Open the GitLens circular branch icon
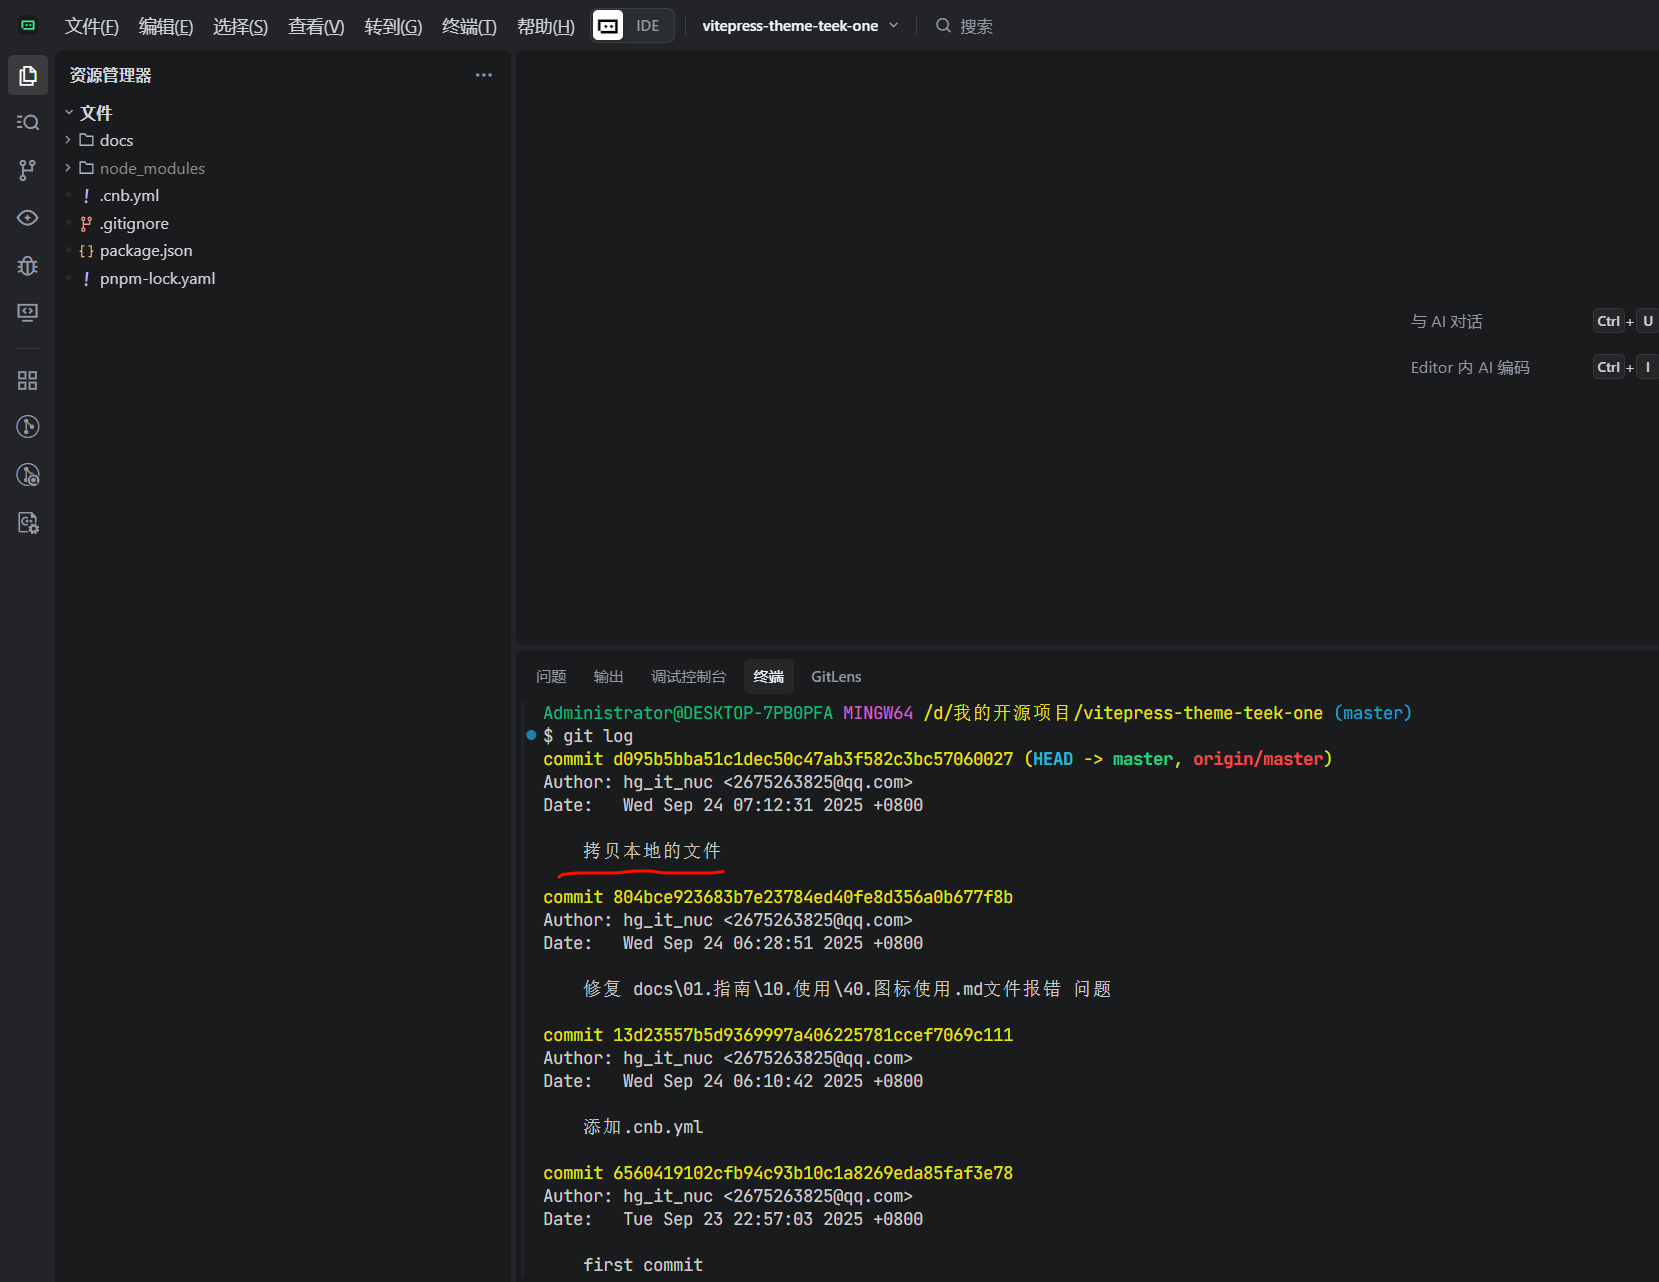The height and width of the screenshot is (1282, 1659). click(x=28, y=427)
